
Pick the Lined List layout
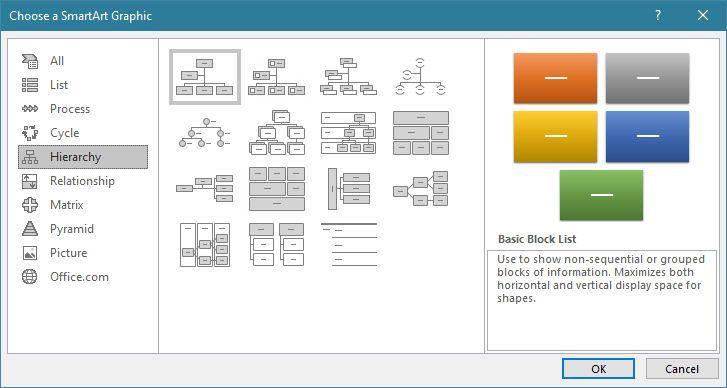click(349, 244)
